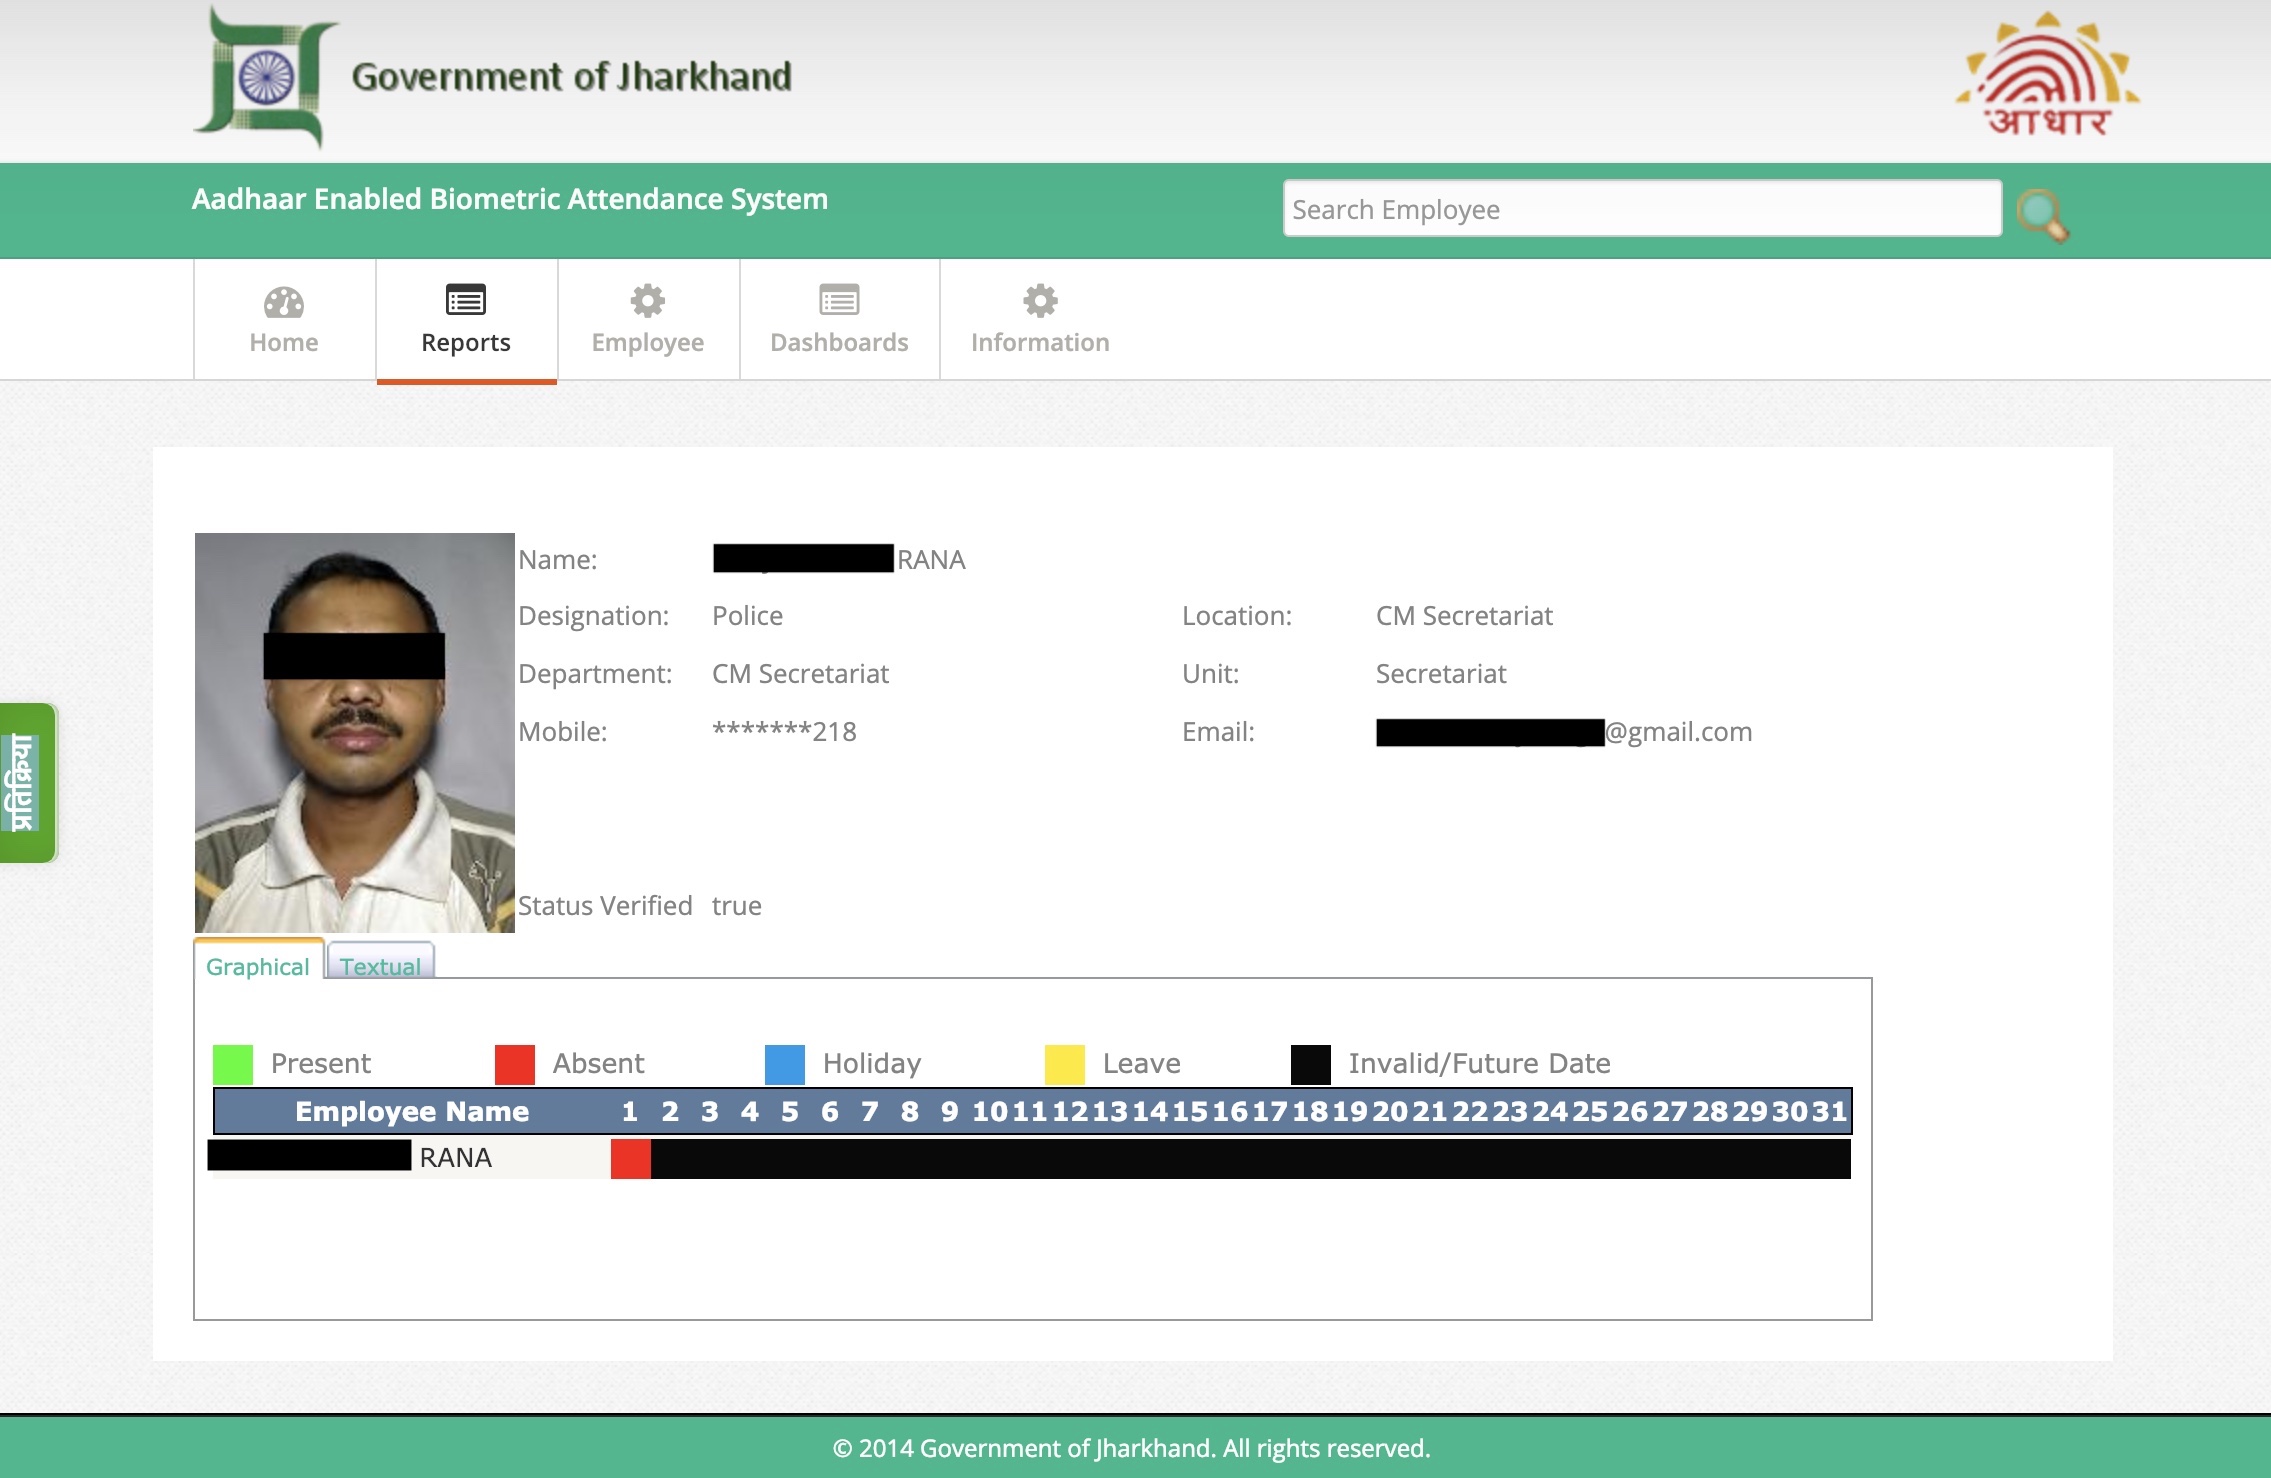Click the Aadhaar logo at top right

click(2047, 76)
